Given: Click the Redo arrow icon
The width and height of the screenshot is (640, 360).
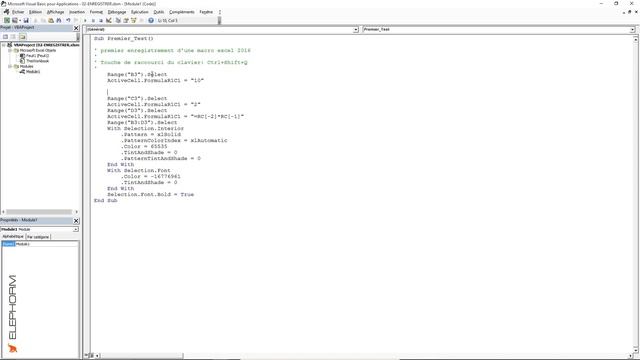Looking at the screenshot, I should [x=76, y=20].
